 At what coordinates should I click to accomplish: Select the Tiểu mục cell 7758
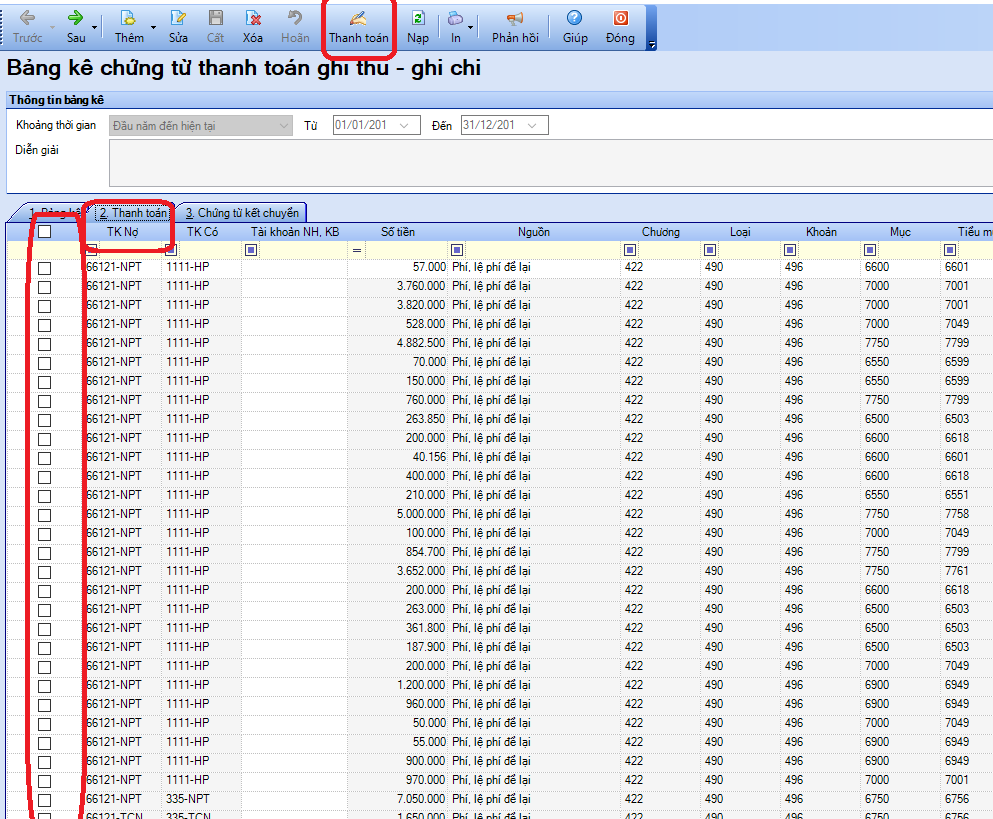(966, 514)
